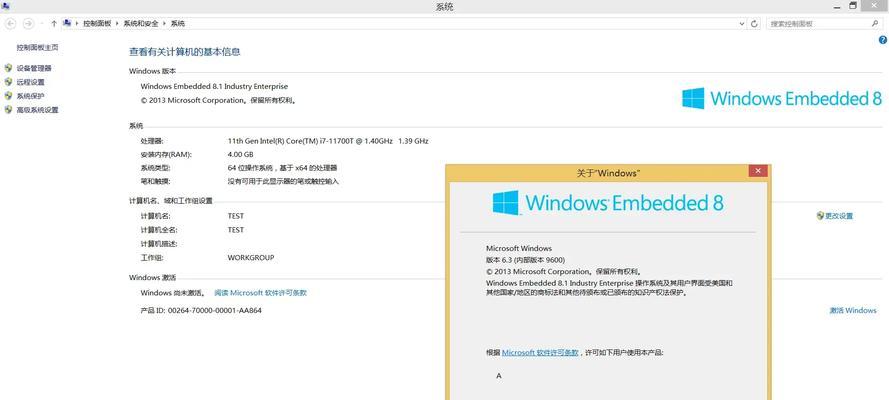Screen dimensions: 889x400
Task: Open 远程设置 from the sidebar
Action: pos(31,82)
